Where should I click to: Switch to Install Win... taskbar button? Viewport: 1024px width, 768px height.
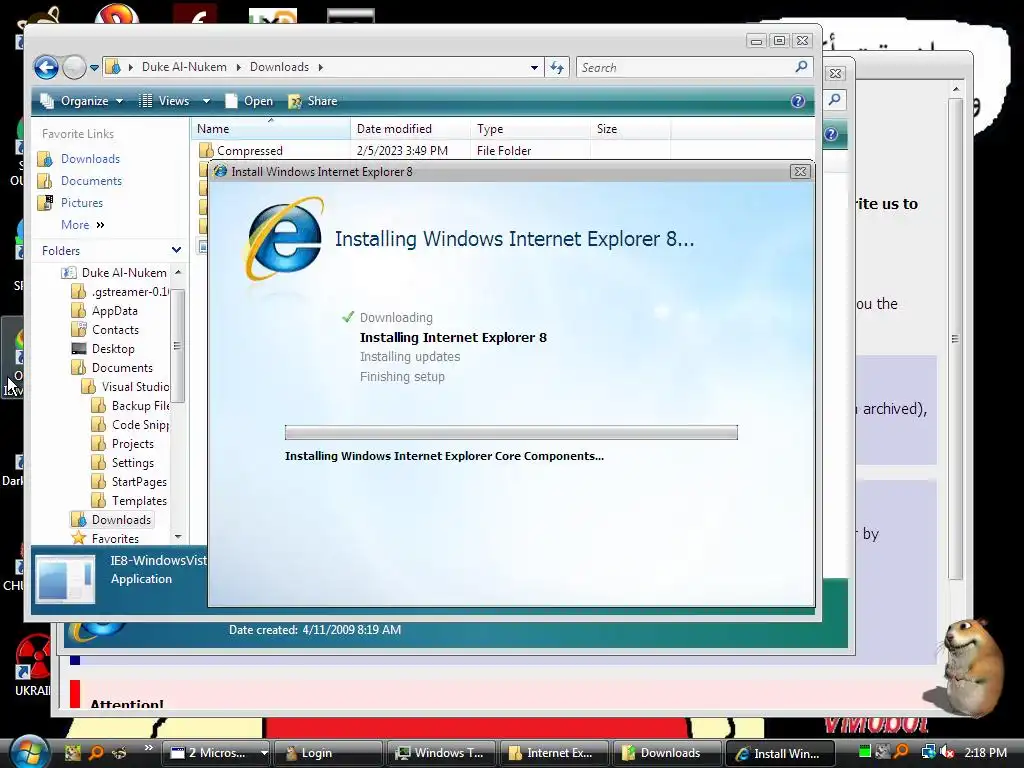pos(780,753)
